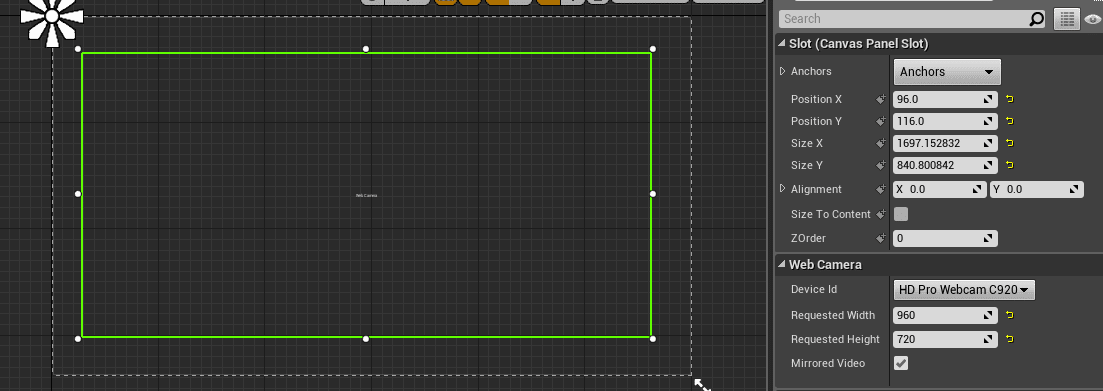Select the Web Camera widget label in canvas

click(366, 196)
